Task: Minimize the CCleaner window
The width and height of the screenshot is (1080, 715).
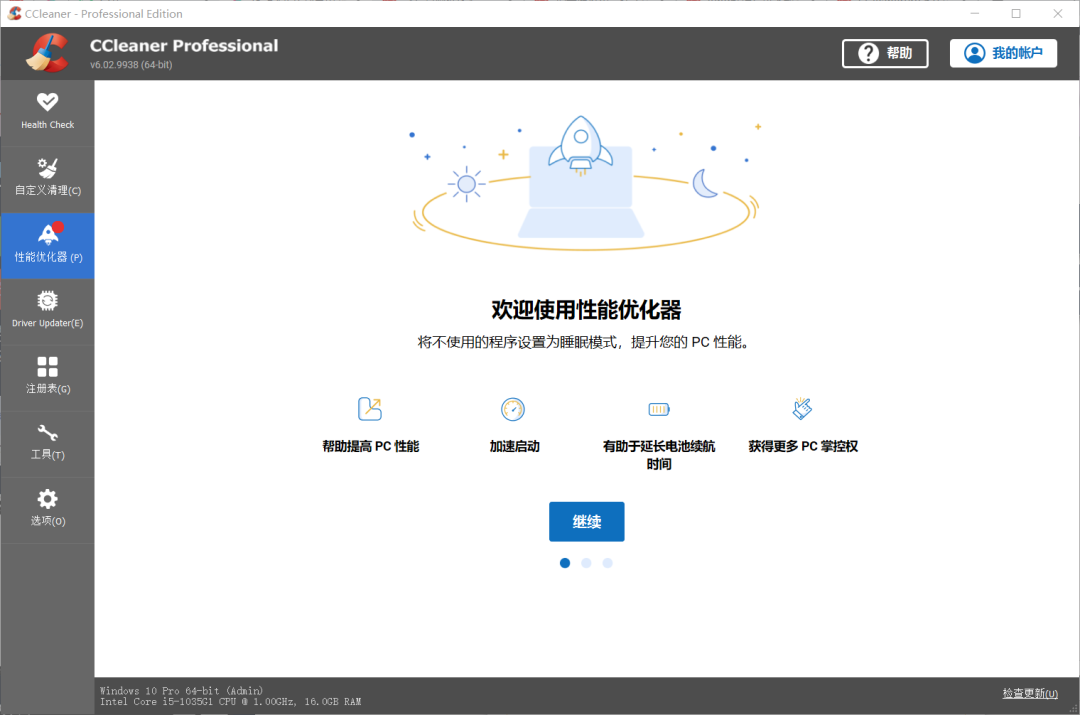Action: click(975, 13)
